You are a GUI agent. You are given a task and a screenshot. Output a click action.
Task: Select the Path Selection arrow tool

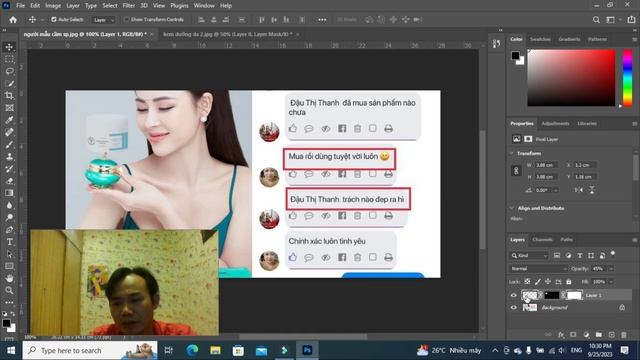pyautogui.click(x=9, y=254)
